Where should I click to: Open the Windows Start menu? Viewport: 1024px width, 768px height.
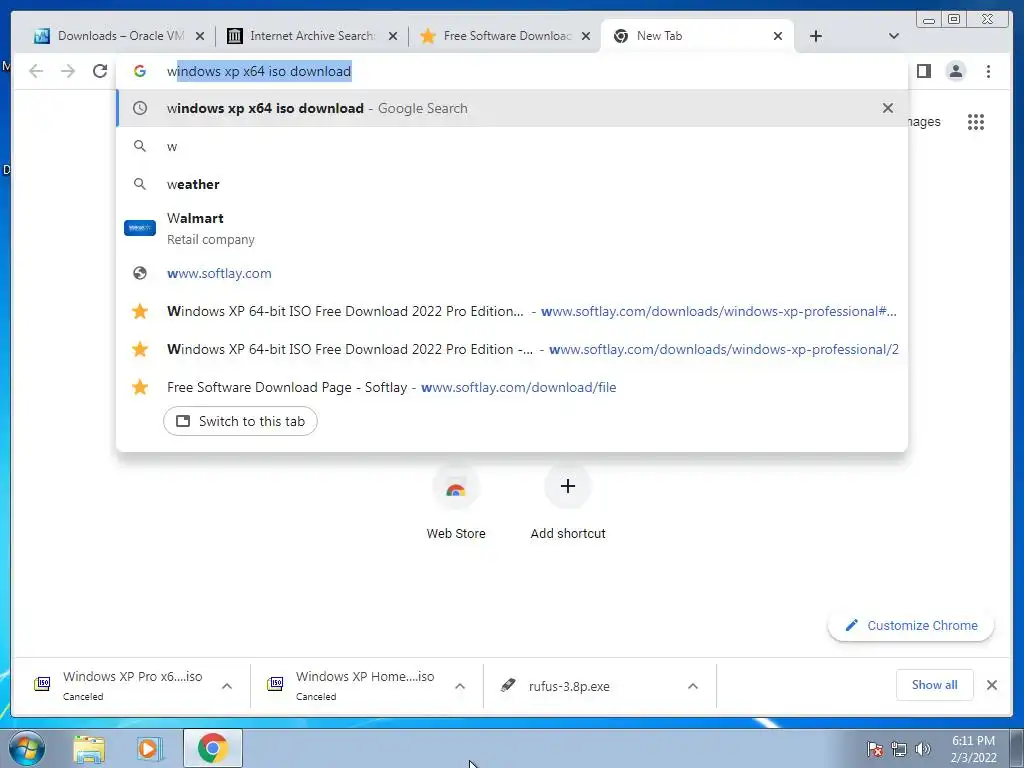[x=27, y=748]
